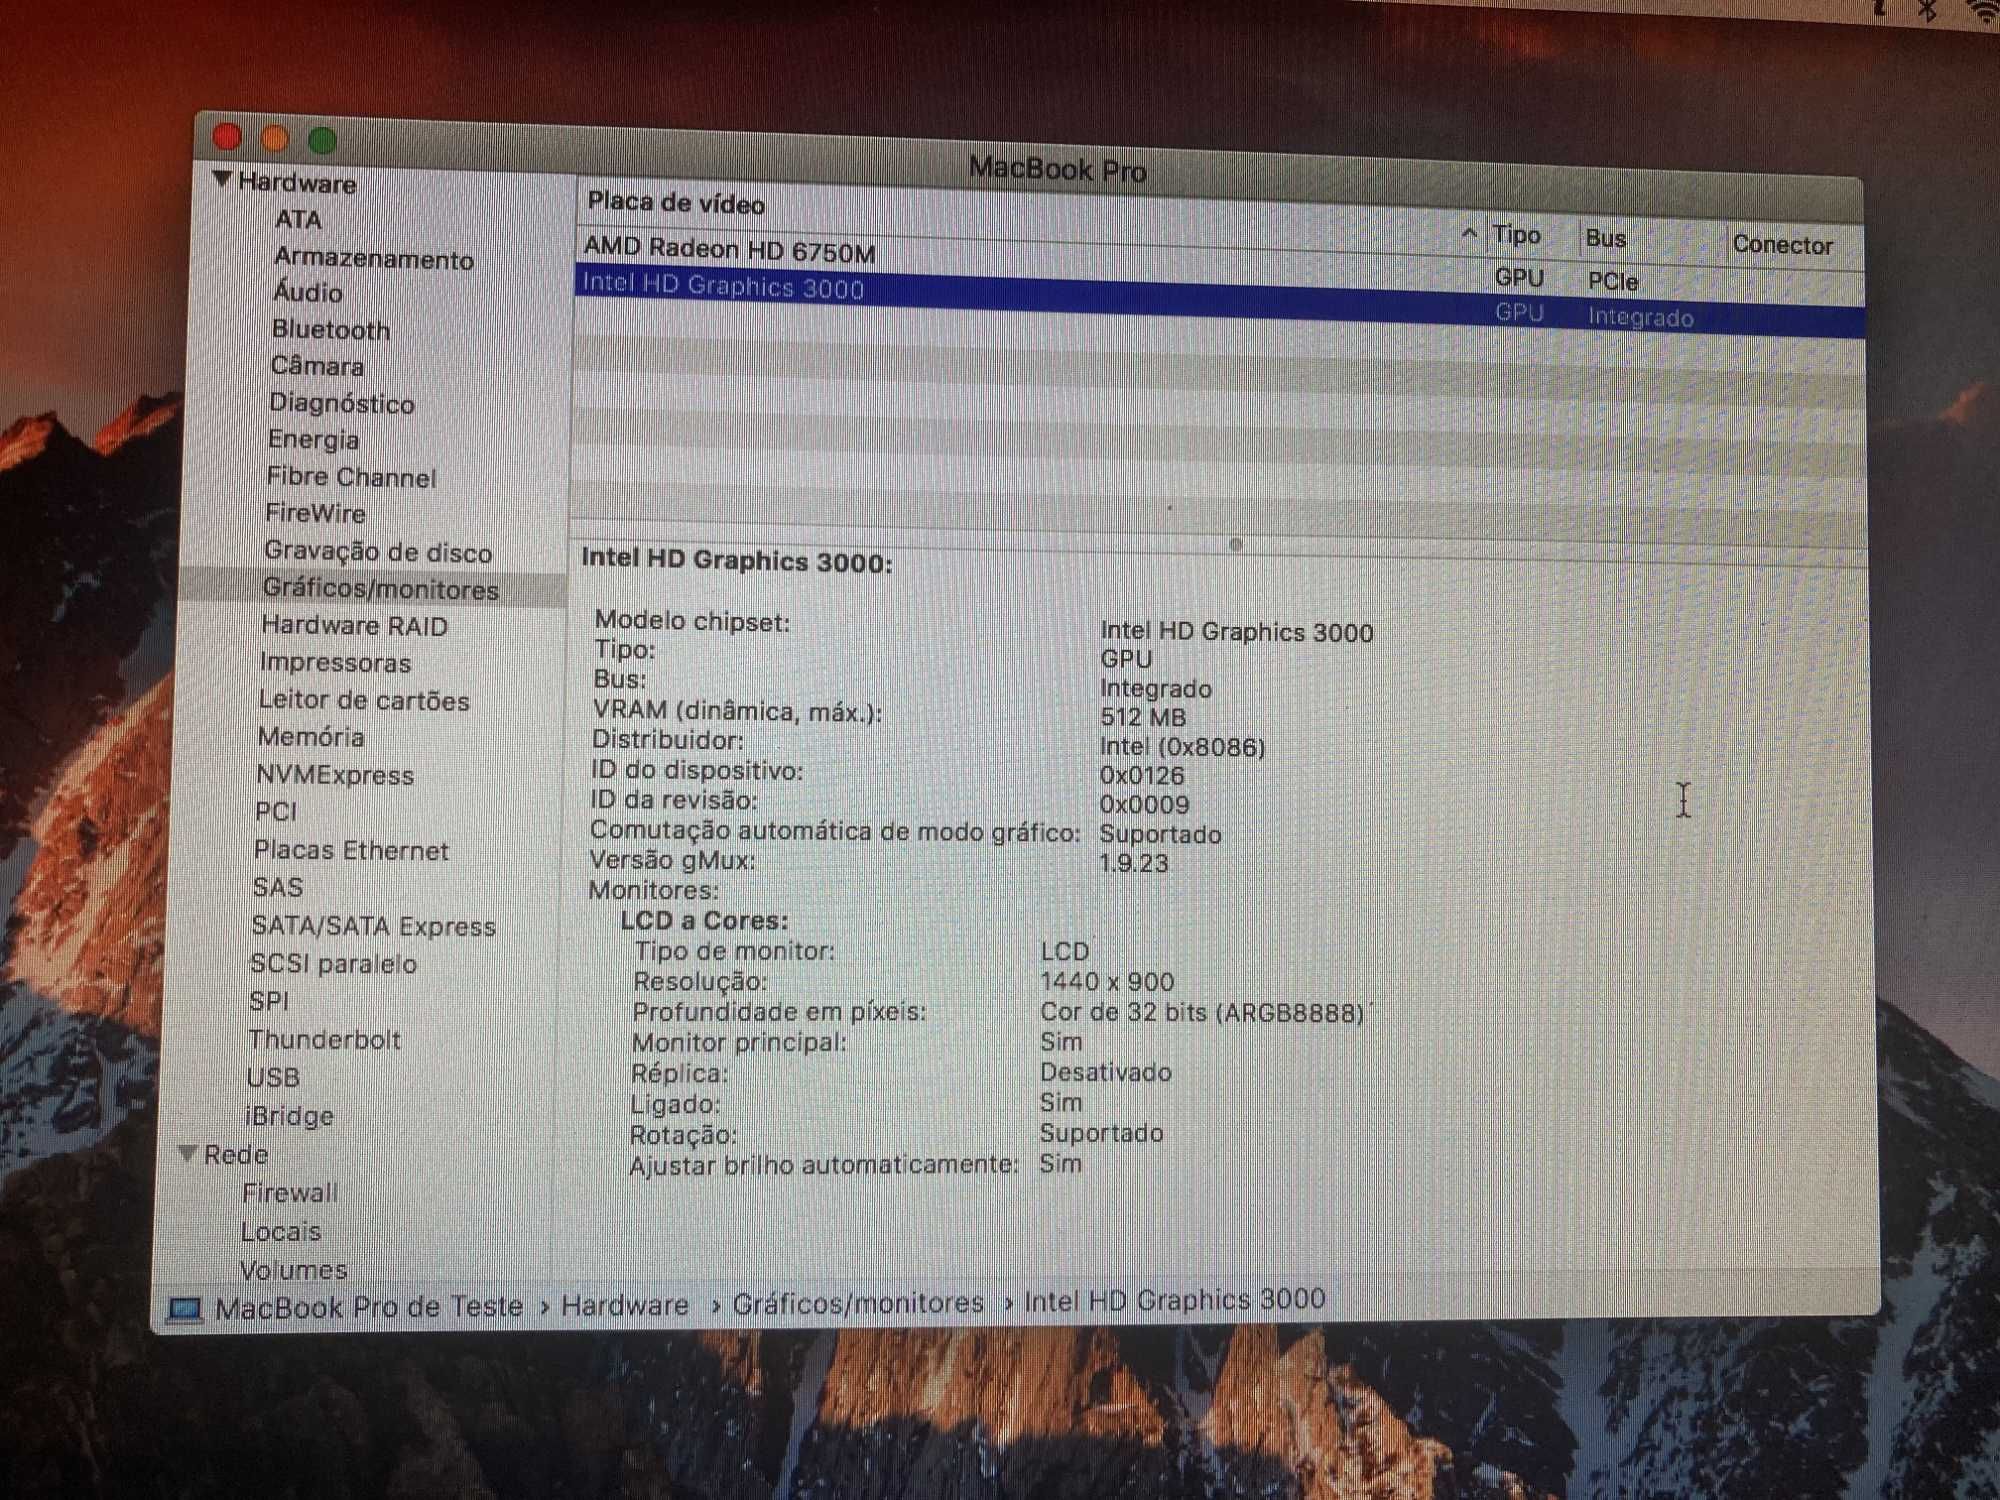Click the PCIe bus cell of AMD row
Image resolution: width=2000 pixels, height=1500 pixels.
(x=1612, y=281)
